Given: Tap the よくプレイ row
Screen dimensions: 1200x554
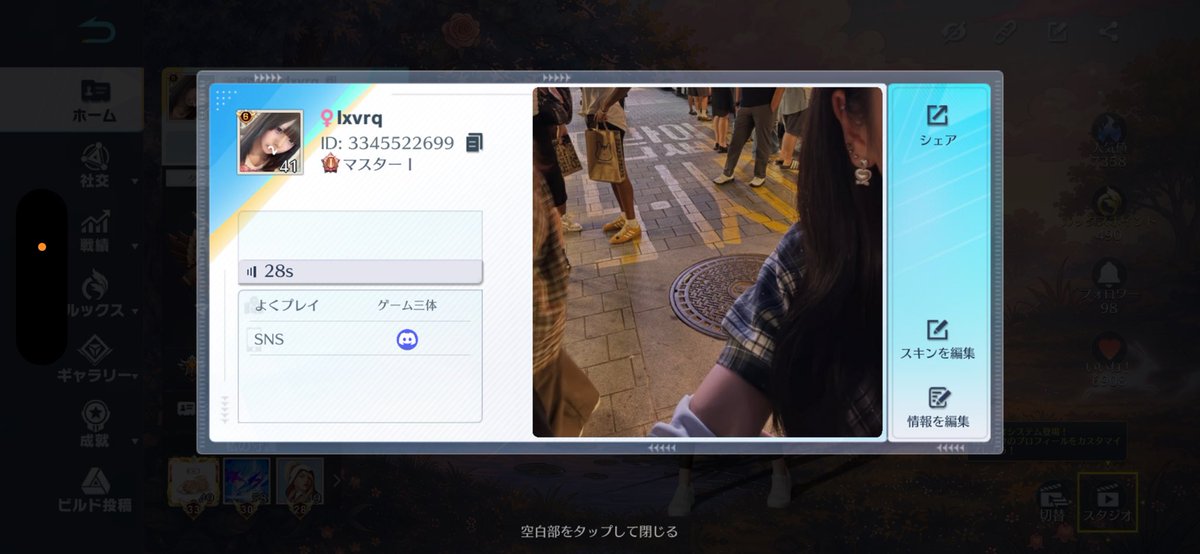Looking at the screenshot, I should [358, 305].
